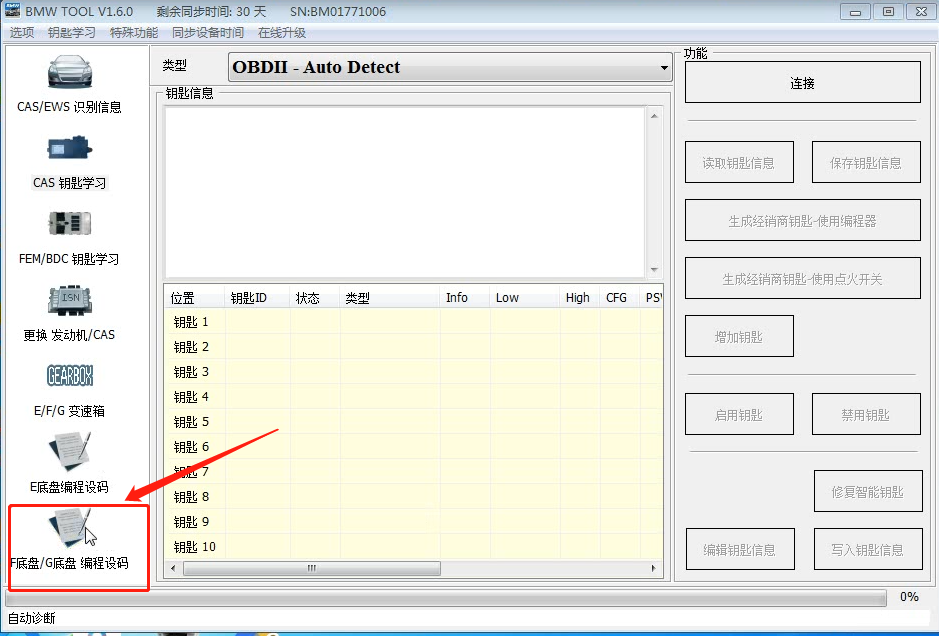Viewport: 939px width, 636px height.
Task: Click the key table scroll left arrow
Action: pos(173,568)
